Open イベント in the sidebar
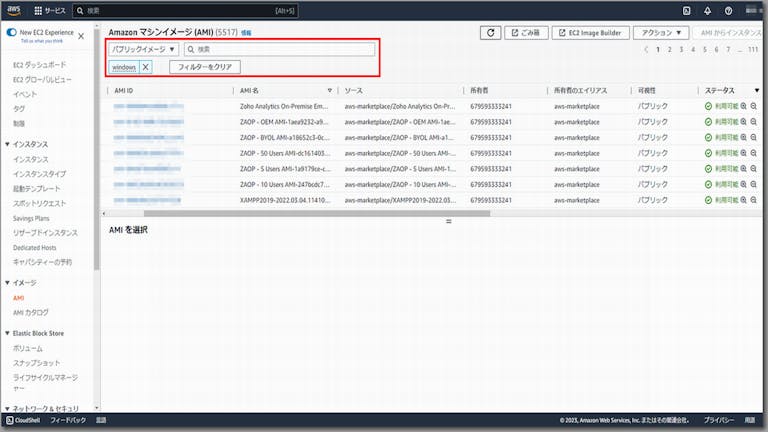Screen dimensions: 768x432 (25, 95)
